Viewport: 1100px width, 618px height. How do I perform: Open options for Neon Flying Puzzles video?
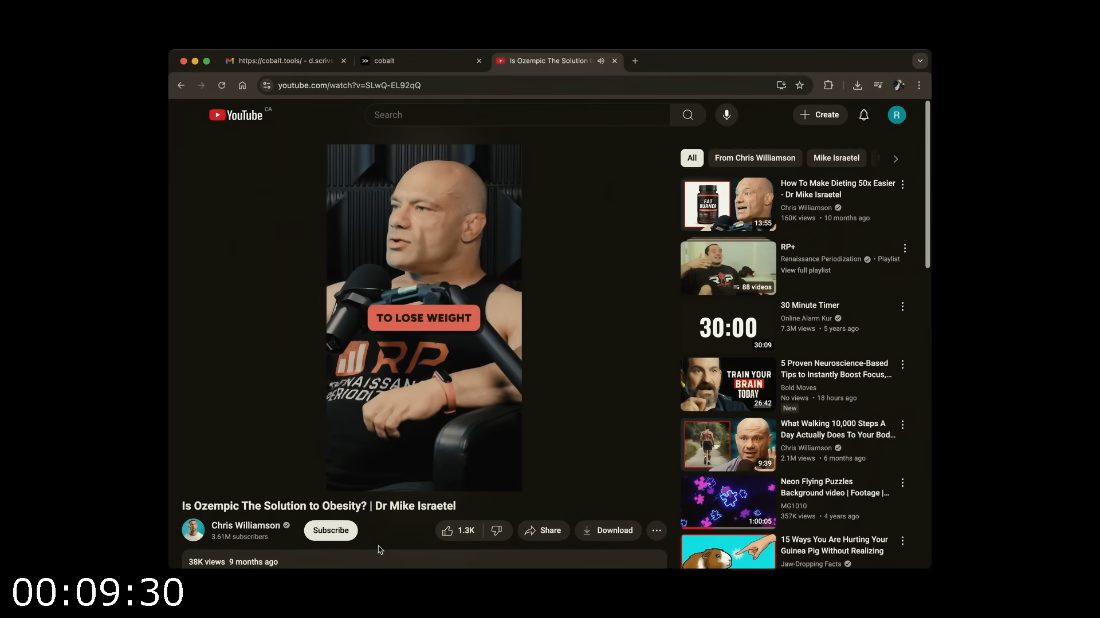click(x=903, y=483)
